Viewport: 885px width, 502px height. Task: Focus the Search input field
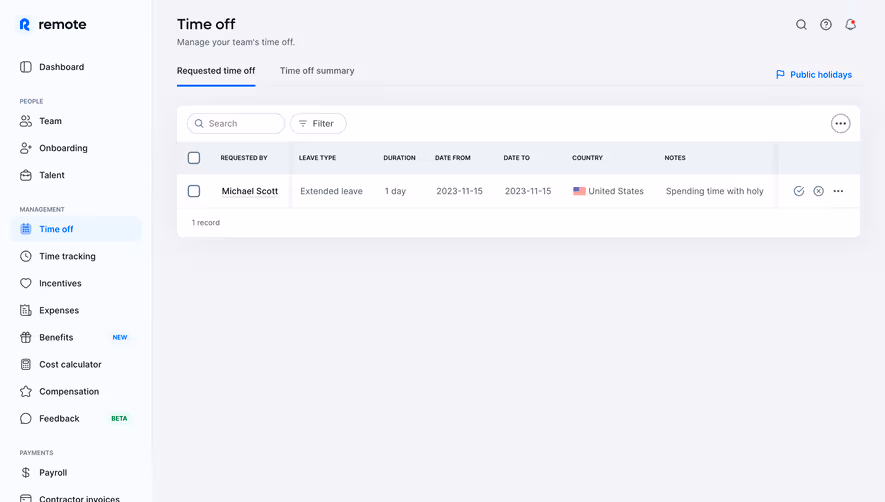pyautogui.click(x=235, y=123)
